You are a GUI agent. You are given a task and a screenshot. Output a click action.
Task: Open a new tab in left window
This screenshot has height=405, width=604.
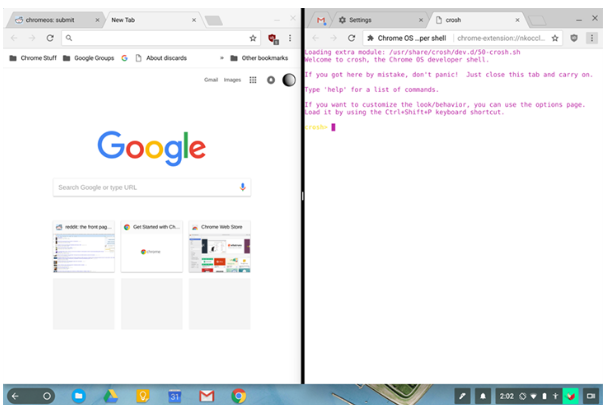coord(213,20)
